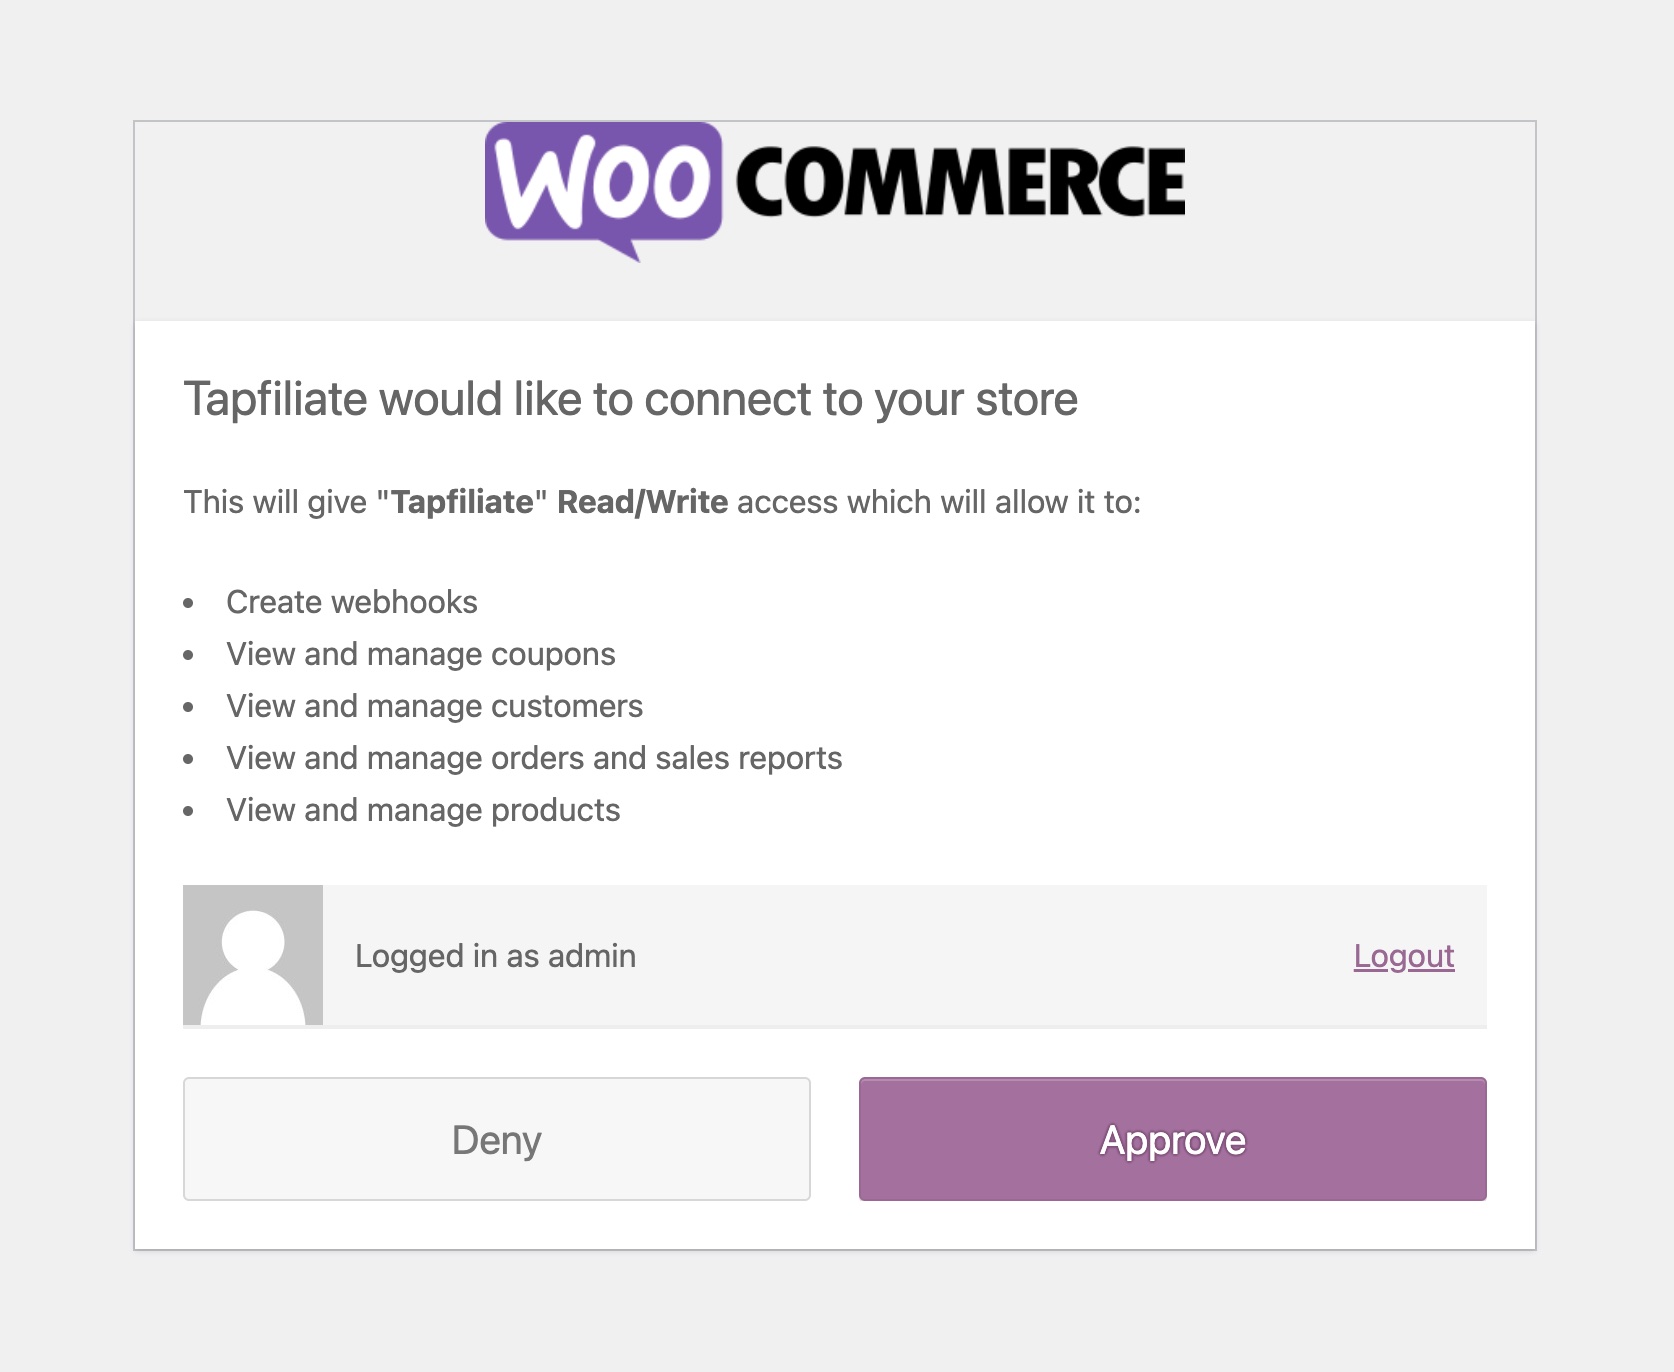Click 'View and manage orders and sales reports'

click(534, 758)
